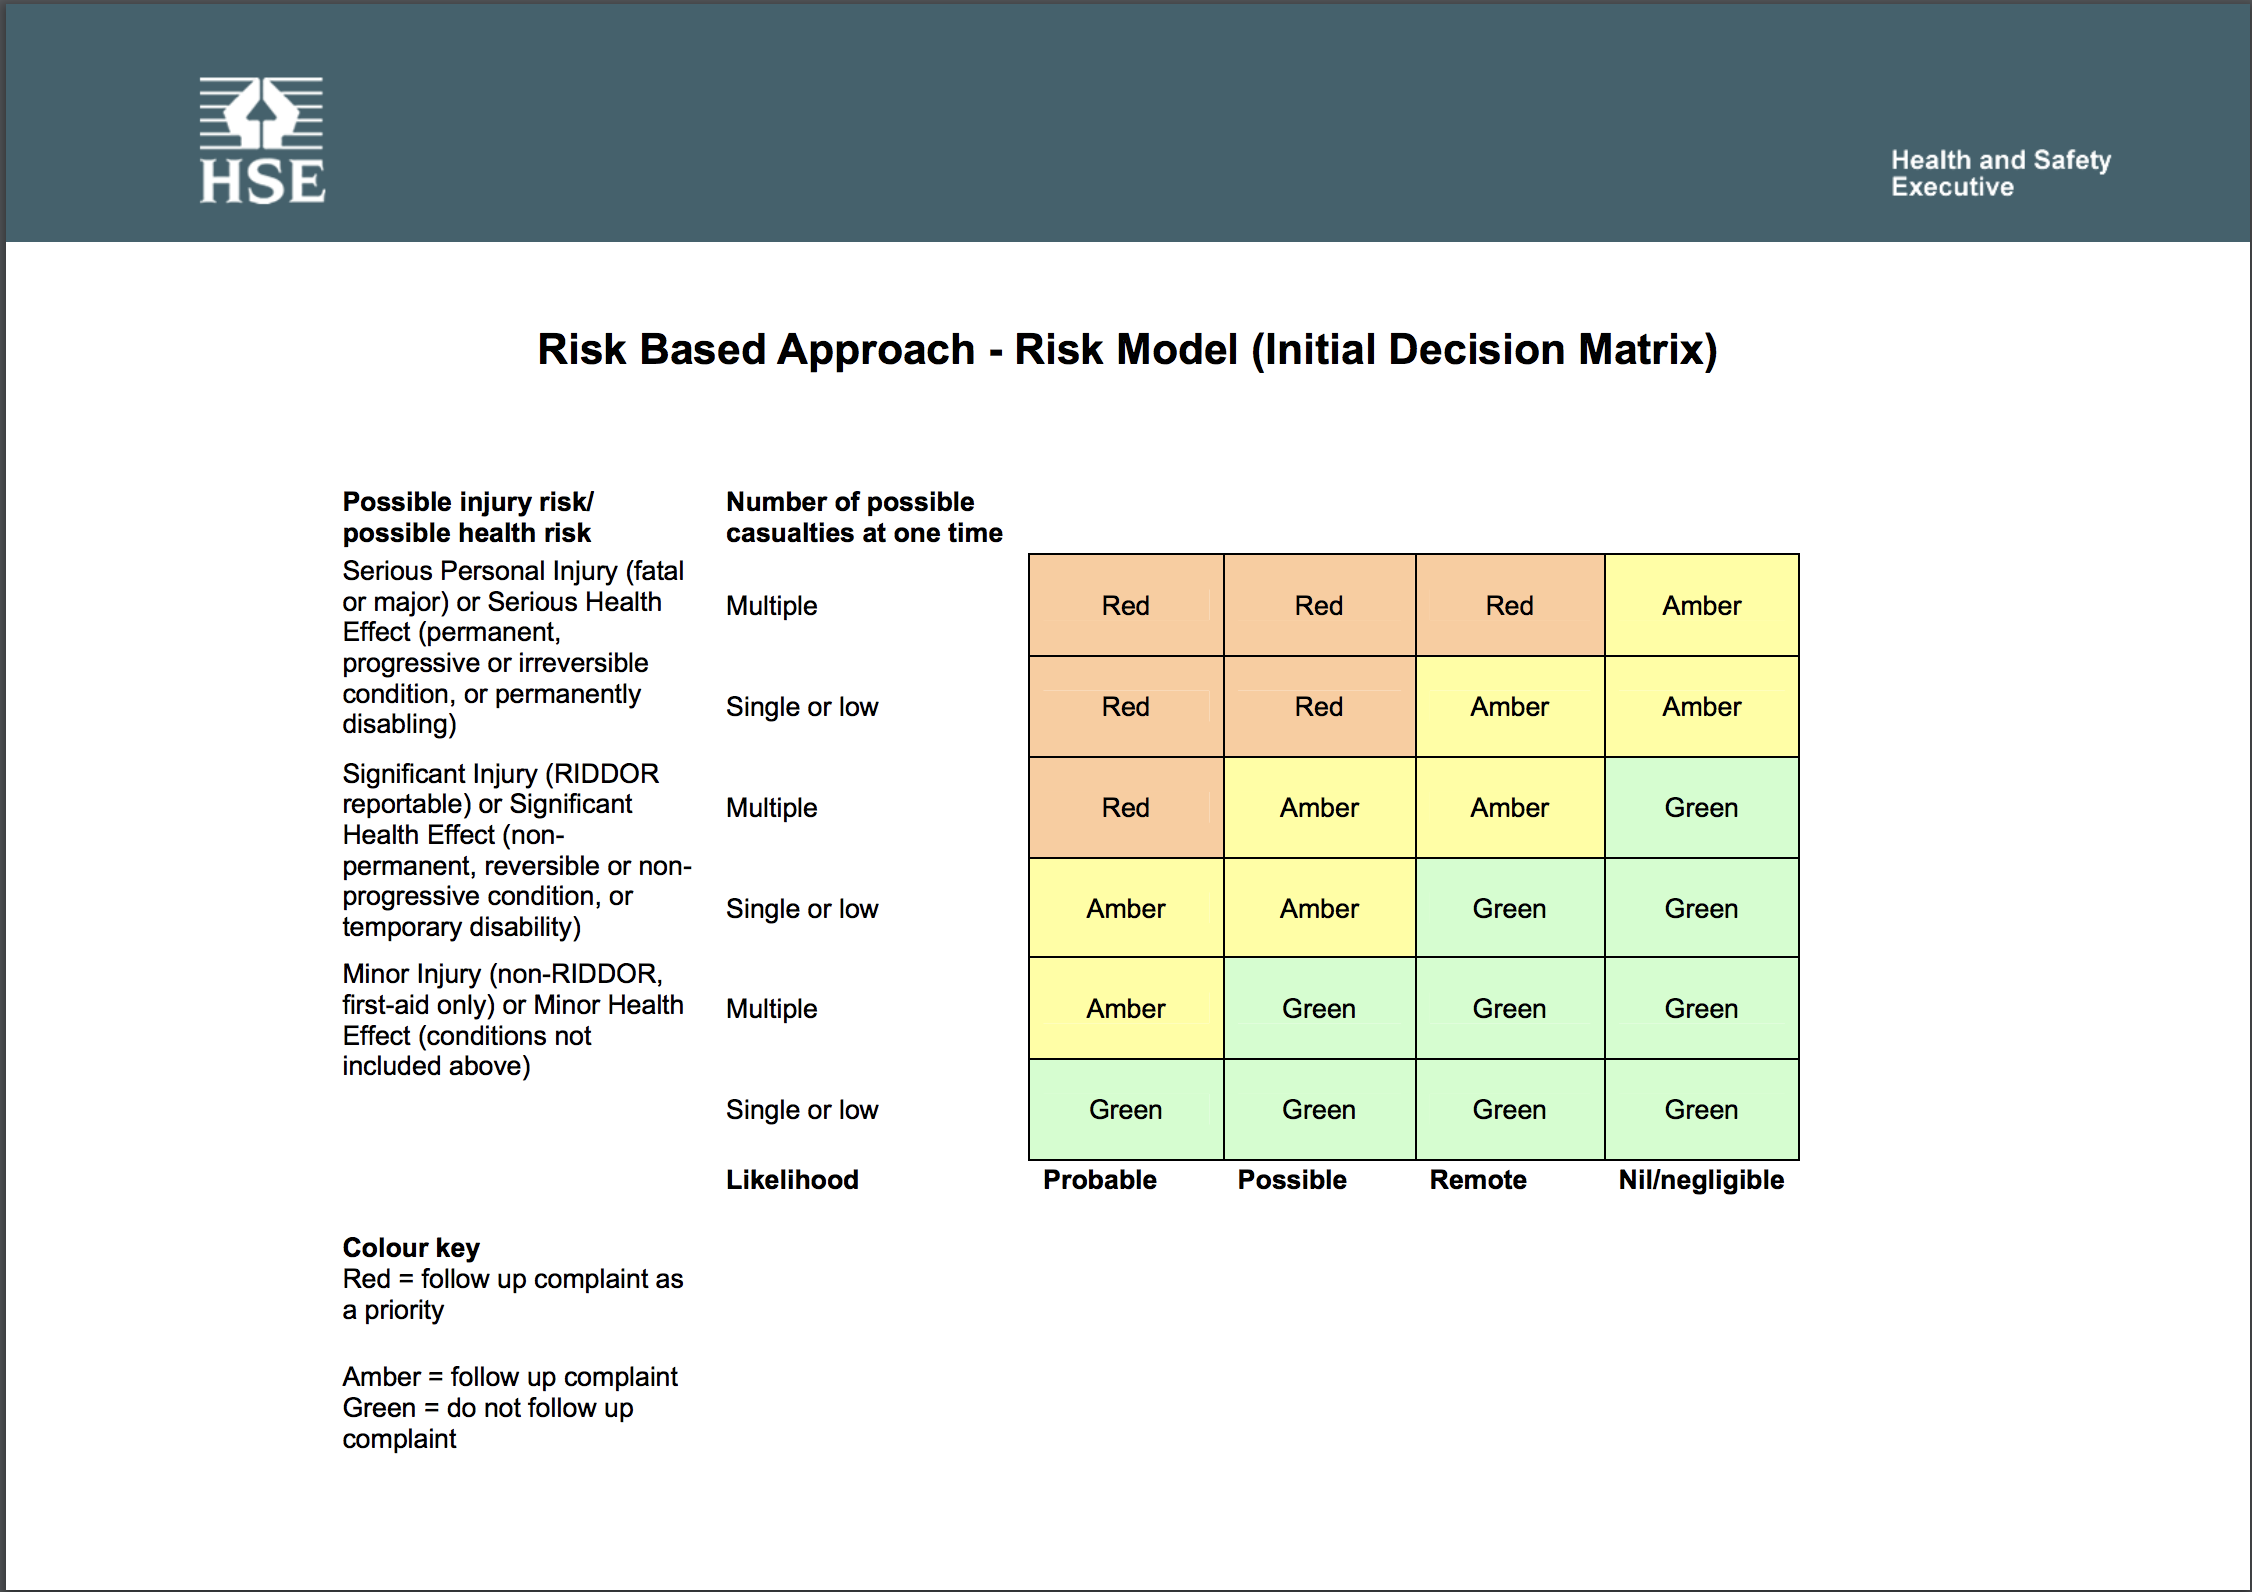Select red cell for Serious Multiple Probable
Image resolution: width=2252 pixels, height=1592 pixels.
coord(1125,605)
